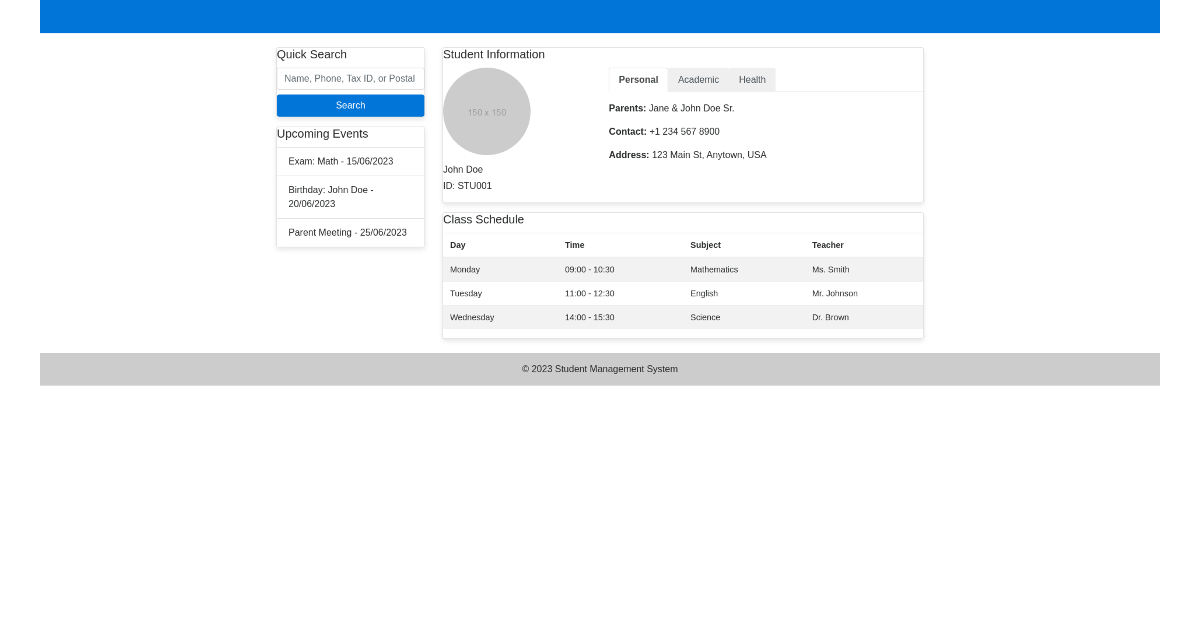This screenshot has width=1200, height=630.
Task: Open the Birthday: John Doe event
Action: pyautogui.click(x=350, y=197)
